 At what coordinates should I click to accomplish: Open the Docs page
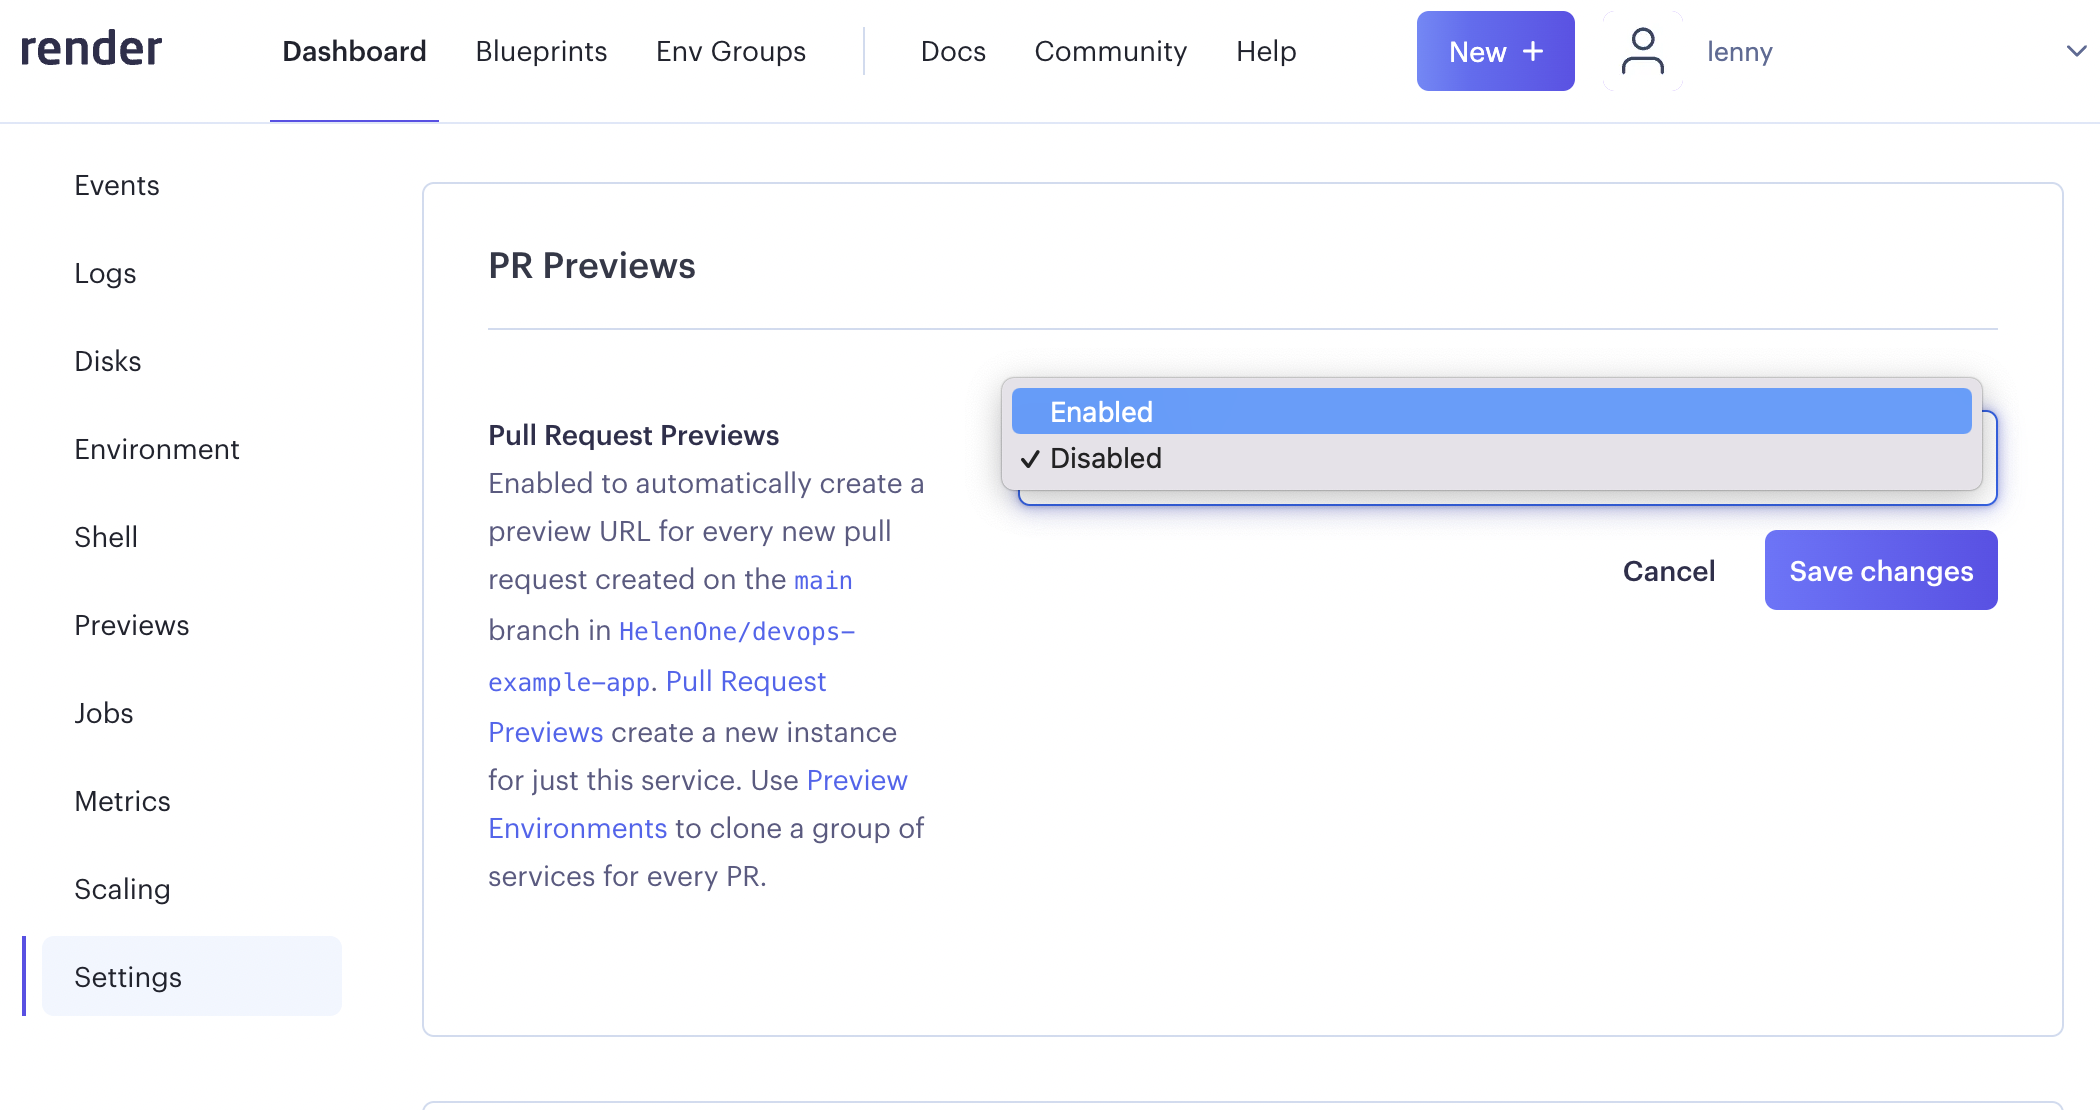pos(954,51)
